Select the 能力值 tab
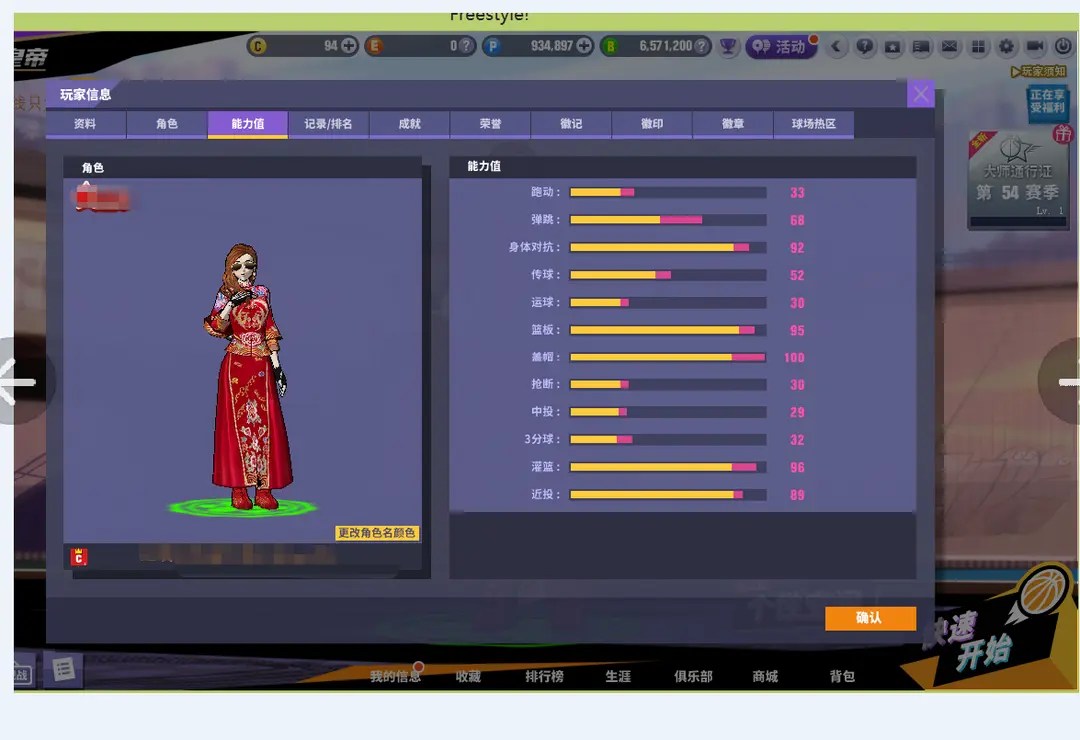The height and width of the screenshot is (740, 1080). 247,124
